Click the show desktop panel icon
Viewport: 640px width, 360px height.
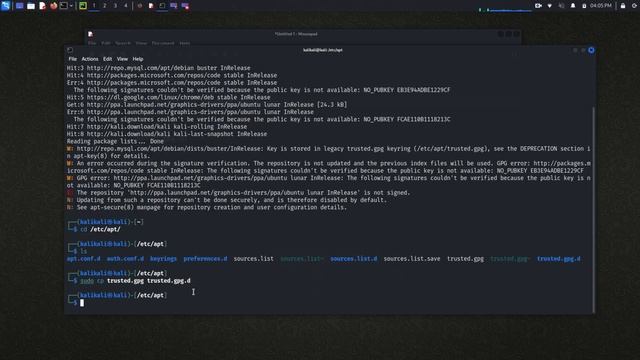[19, 6]
